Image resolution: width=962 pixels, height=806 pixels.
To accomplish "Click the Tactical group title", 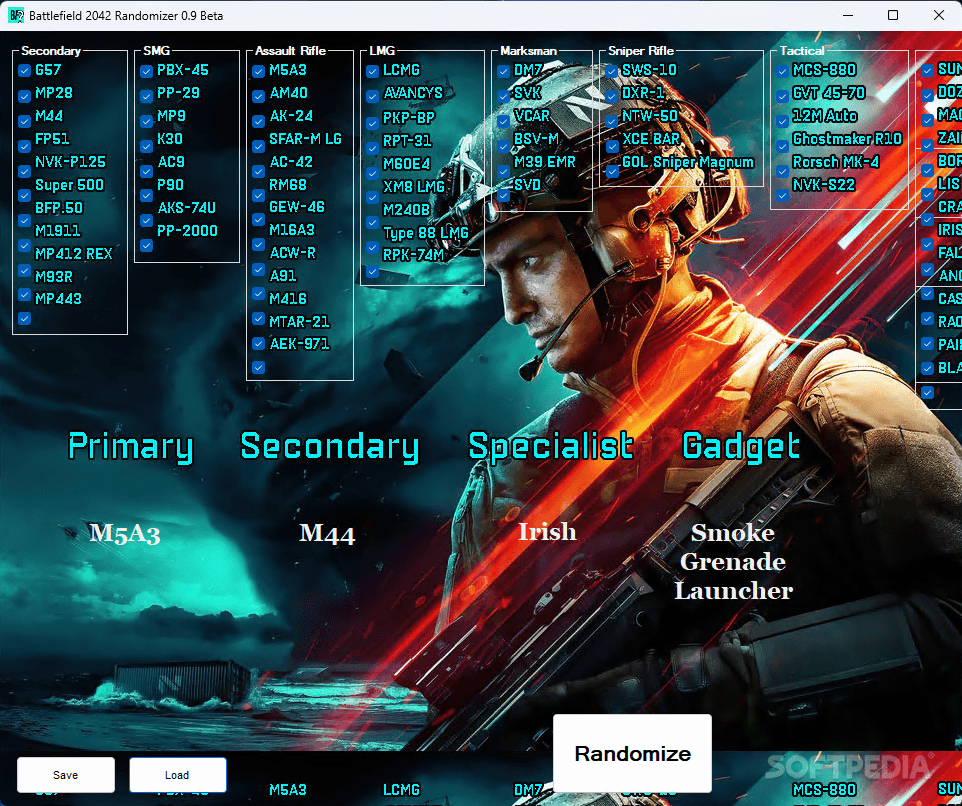I will (802, 51).
